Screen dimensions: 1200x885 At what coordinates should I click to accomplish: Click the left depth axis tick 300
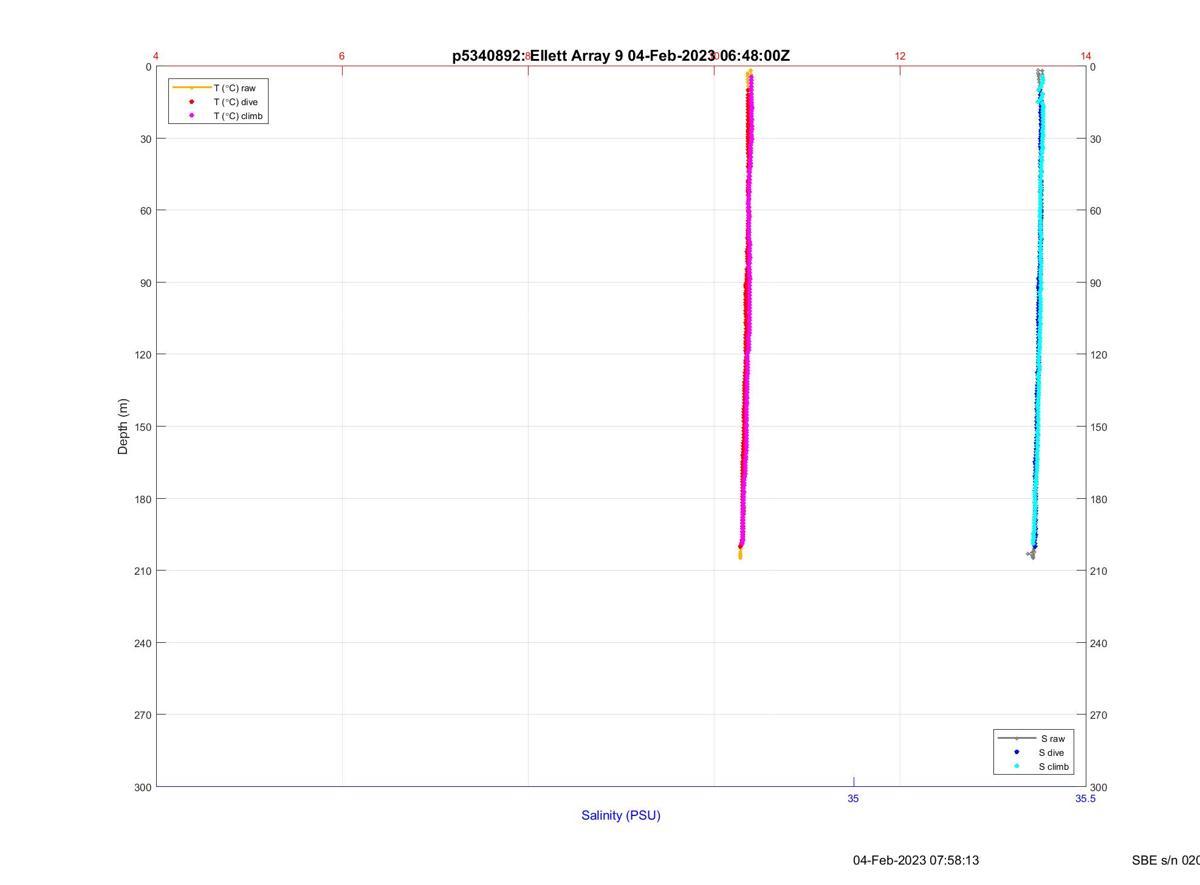click(x=143, y=787)
